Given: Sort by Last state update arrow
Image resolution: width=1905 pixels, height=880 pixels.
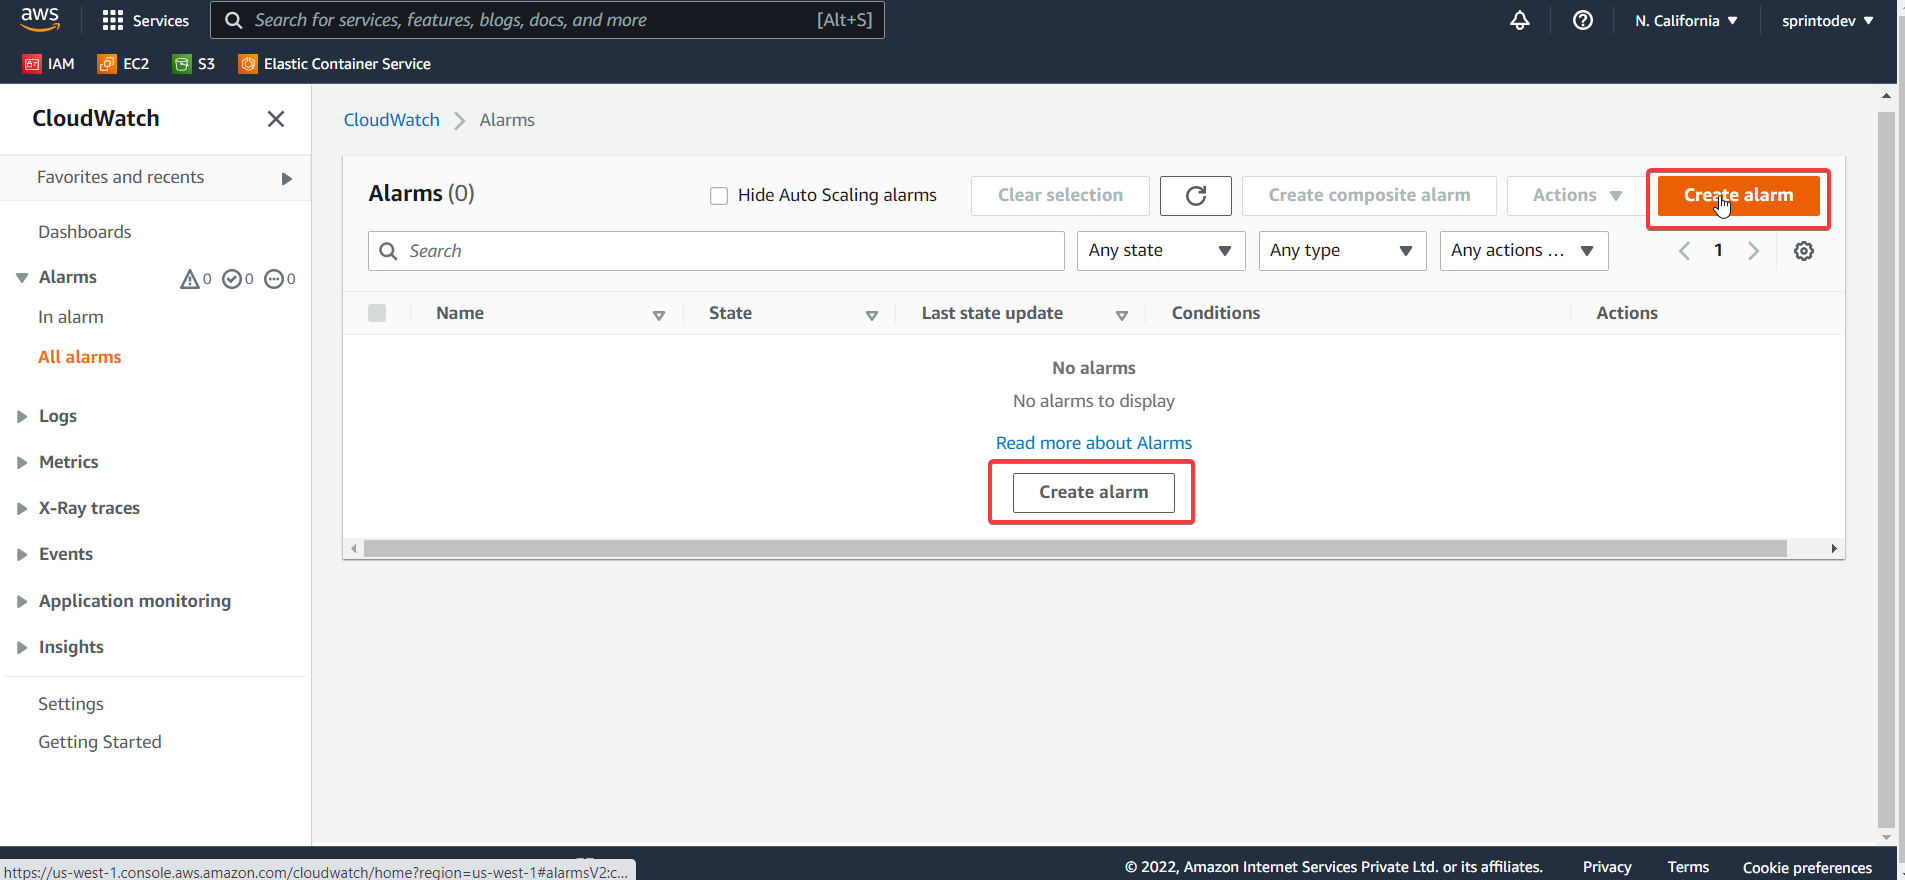Looking at the screenshot, I should pos(1122,315).
